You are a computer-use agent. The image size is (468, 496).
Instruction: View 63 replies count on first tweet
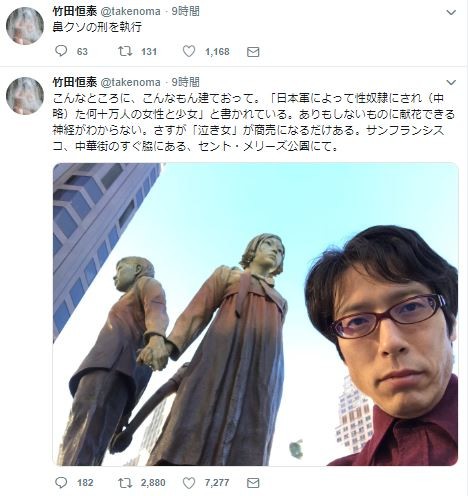82,52
